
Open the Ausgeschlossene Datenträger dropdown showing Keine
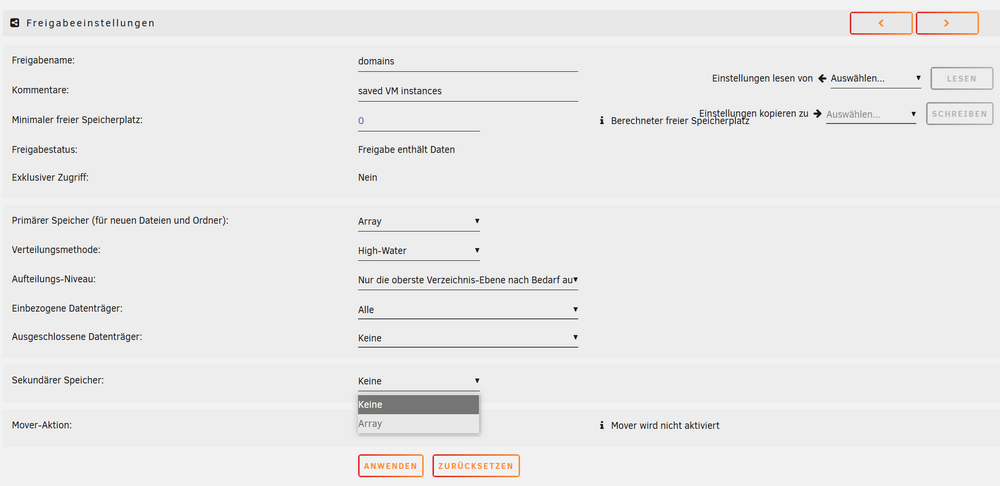click(467, 338)
